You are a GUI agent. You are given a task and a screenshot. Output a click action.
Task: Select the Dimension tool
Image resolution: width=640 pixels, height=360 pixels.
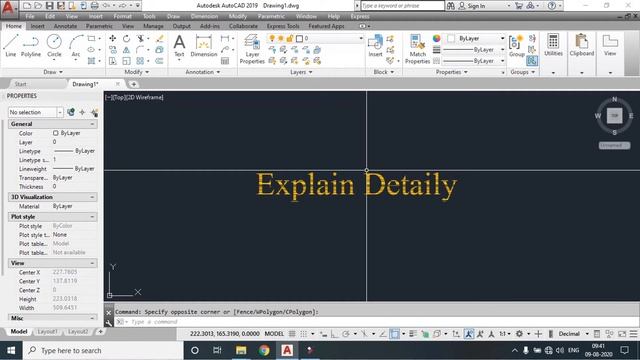pos(204,45)
